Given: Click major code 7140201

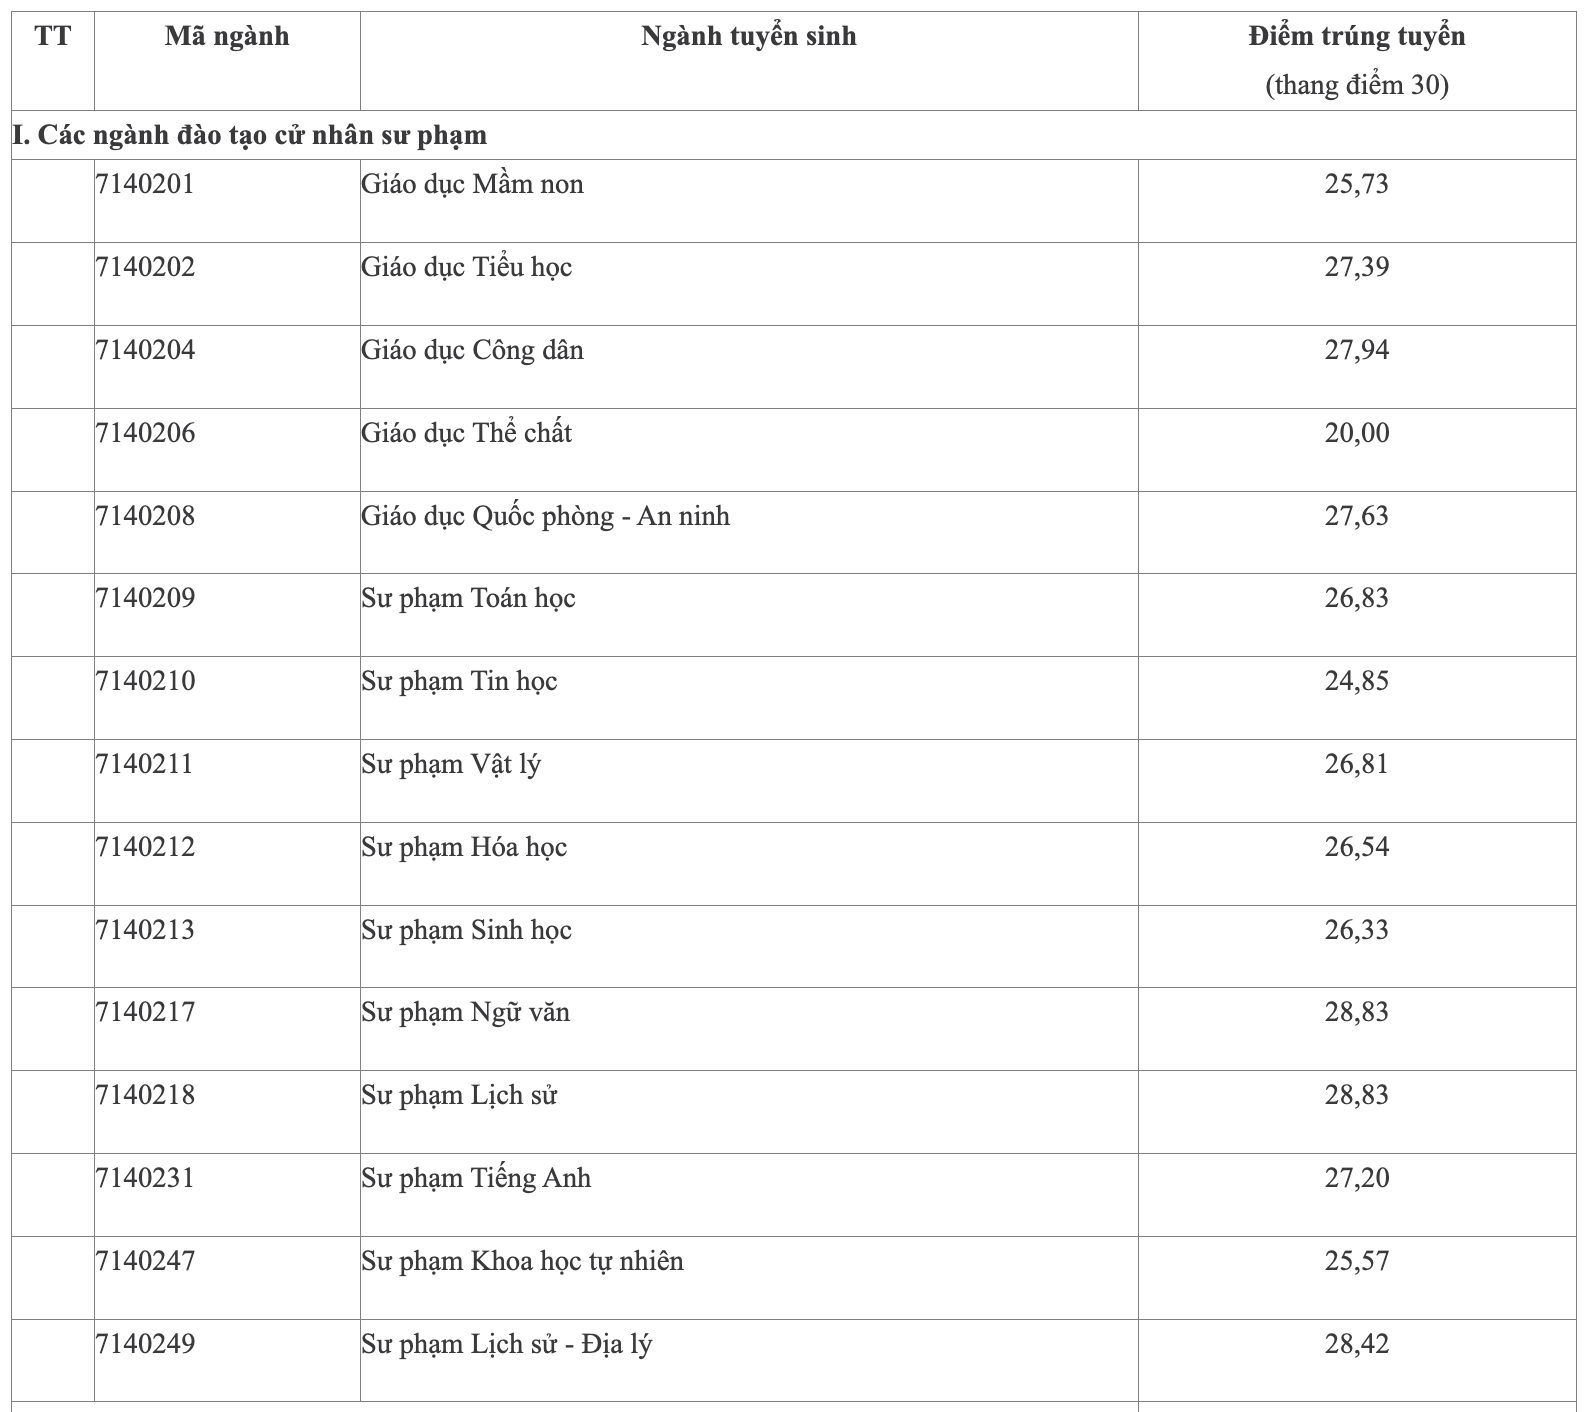Looking at the screenshot, I should [145, 185].
